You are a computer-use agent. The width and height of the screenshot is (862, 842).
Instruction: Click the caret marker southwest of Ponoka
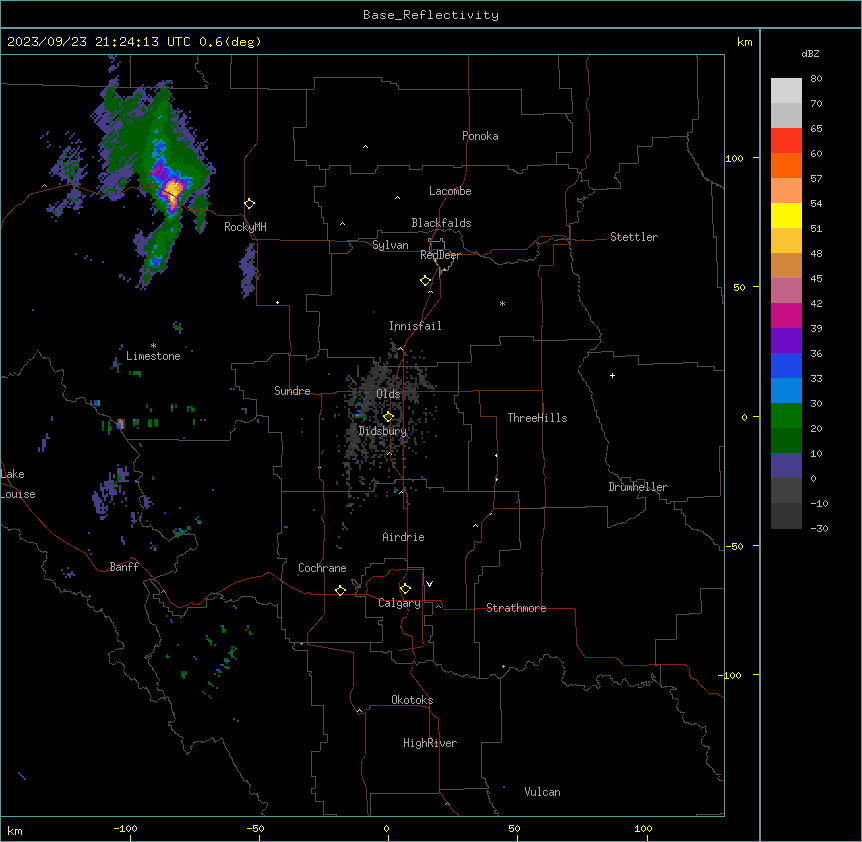(365, 147)
